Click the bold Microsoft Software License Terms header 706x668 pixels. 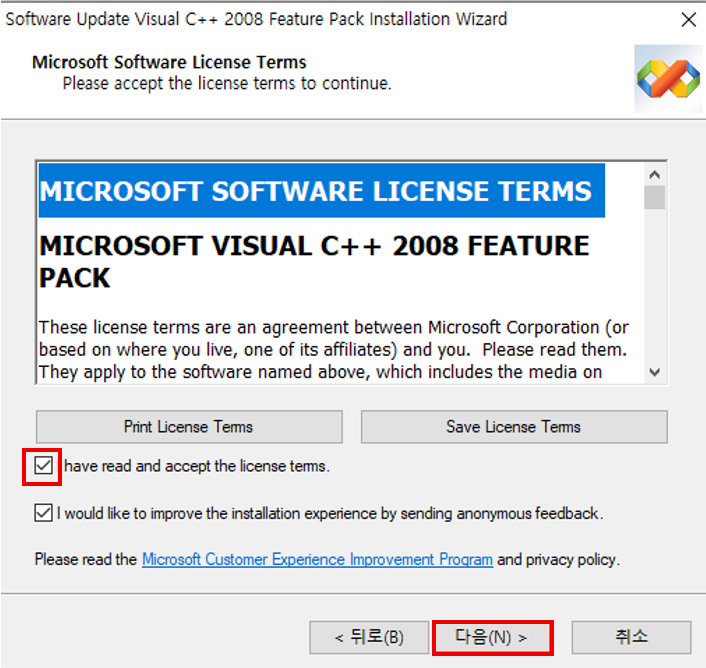click(169, 62)
